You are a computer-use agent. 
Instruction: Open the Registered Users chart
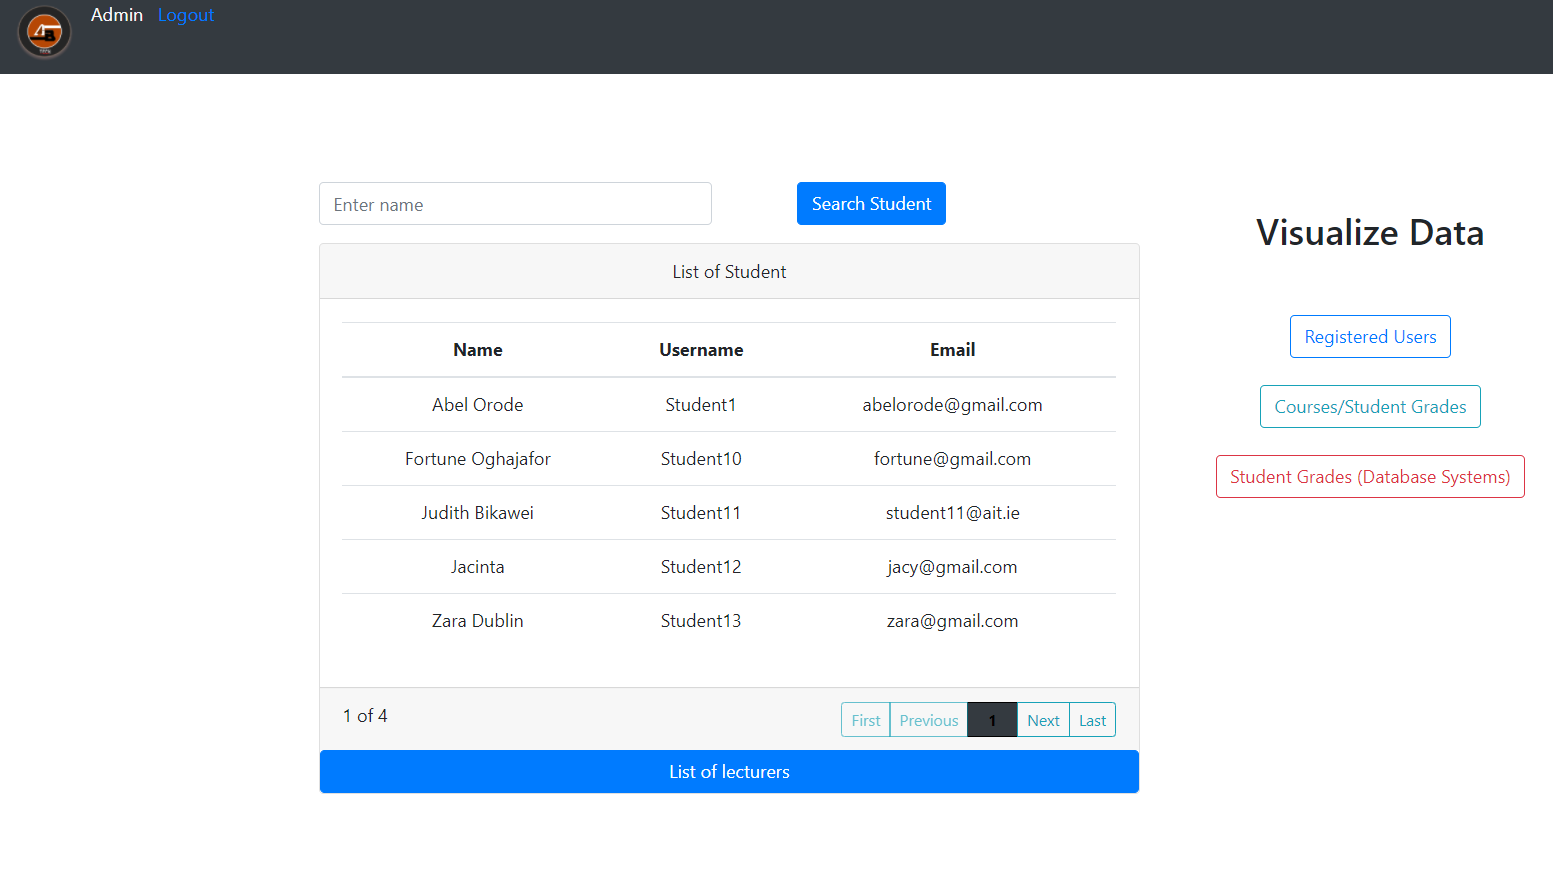pyautogui.click(x=1369, y=336)
